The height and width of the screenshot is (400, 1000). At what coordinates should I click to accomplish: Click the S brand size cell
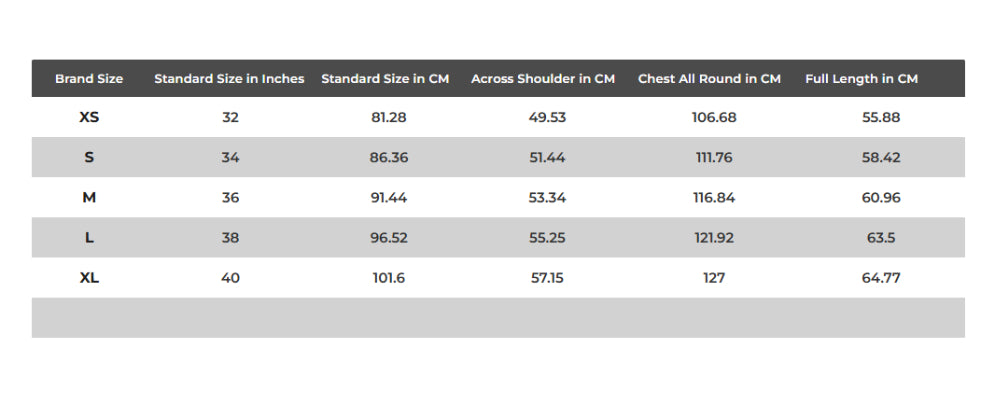click(x=89, y=157)
